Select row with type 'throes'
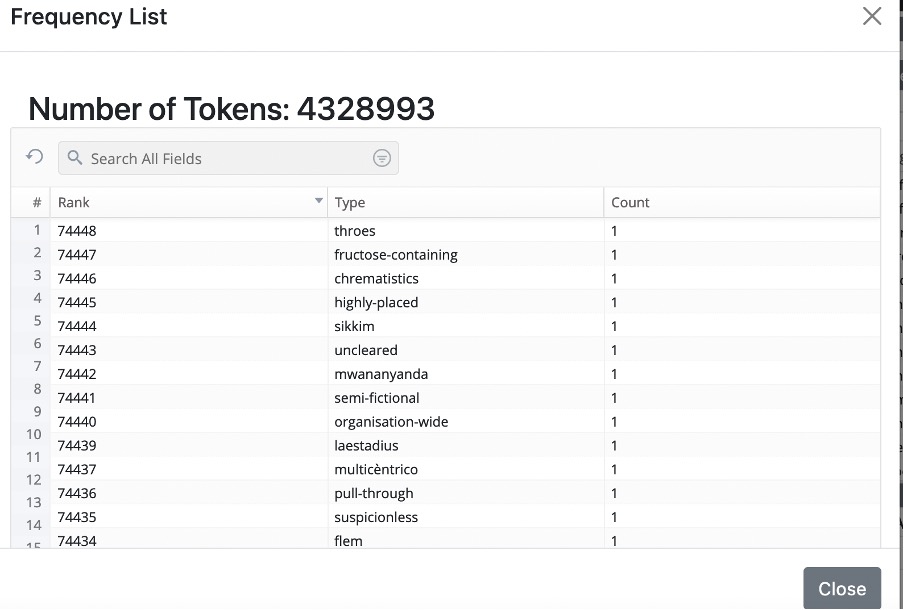The image size is (904, 610). pos(355,231)
